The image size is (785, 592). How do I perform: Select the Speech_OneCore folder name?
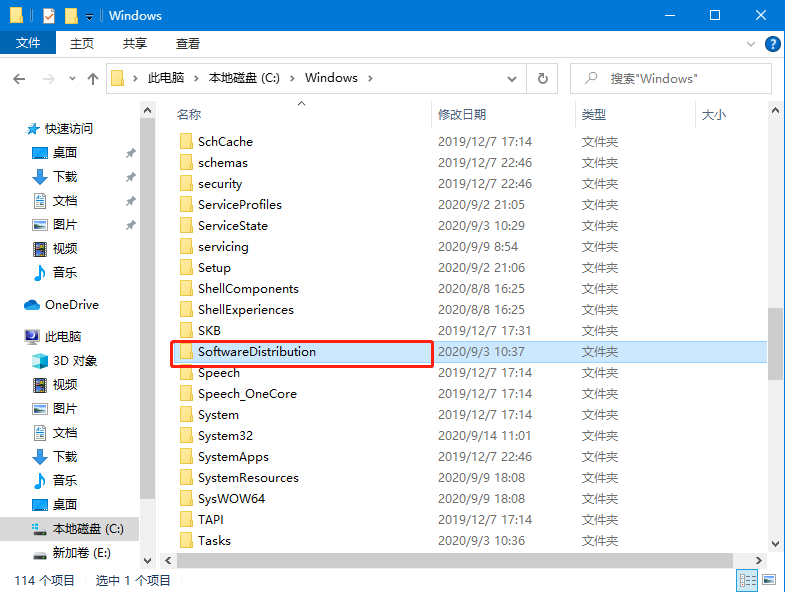pos(247,394)
